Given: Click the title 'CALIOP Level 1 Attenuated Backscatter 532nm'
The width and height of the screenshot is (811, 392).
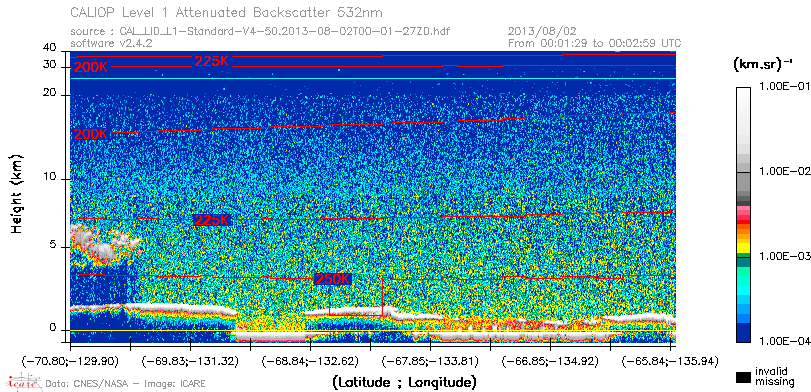Looking at the screenshot, I should (227, 12).
